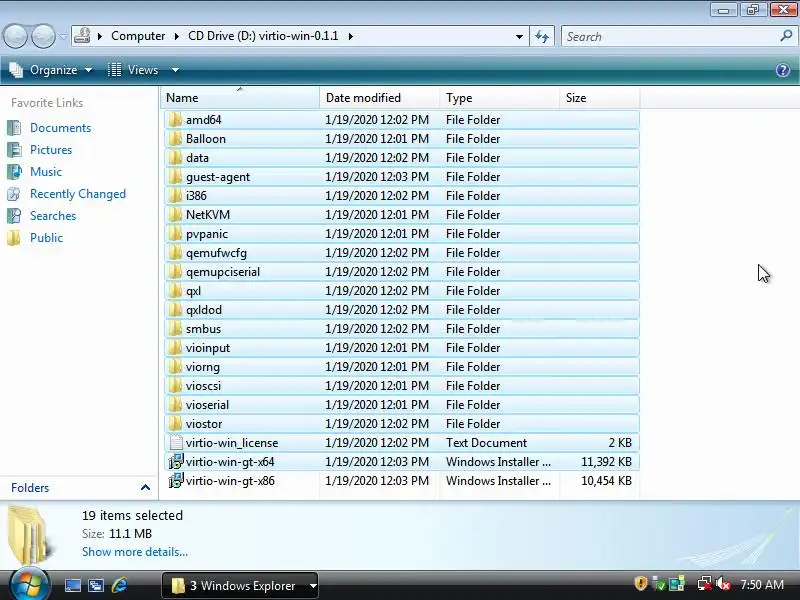Open the Windows Explorer taskbar group dropdown

point(313,586)
